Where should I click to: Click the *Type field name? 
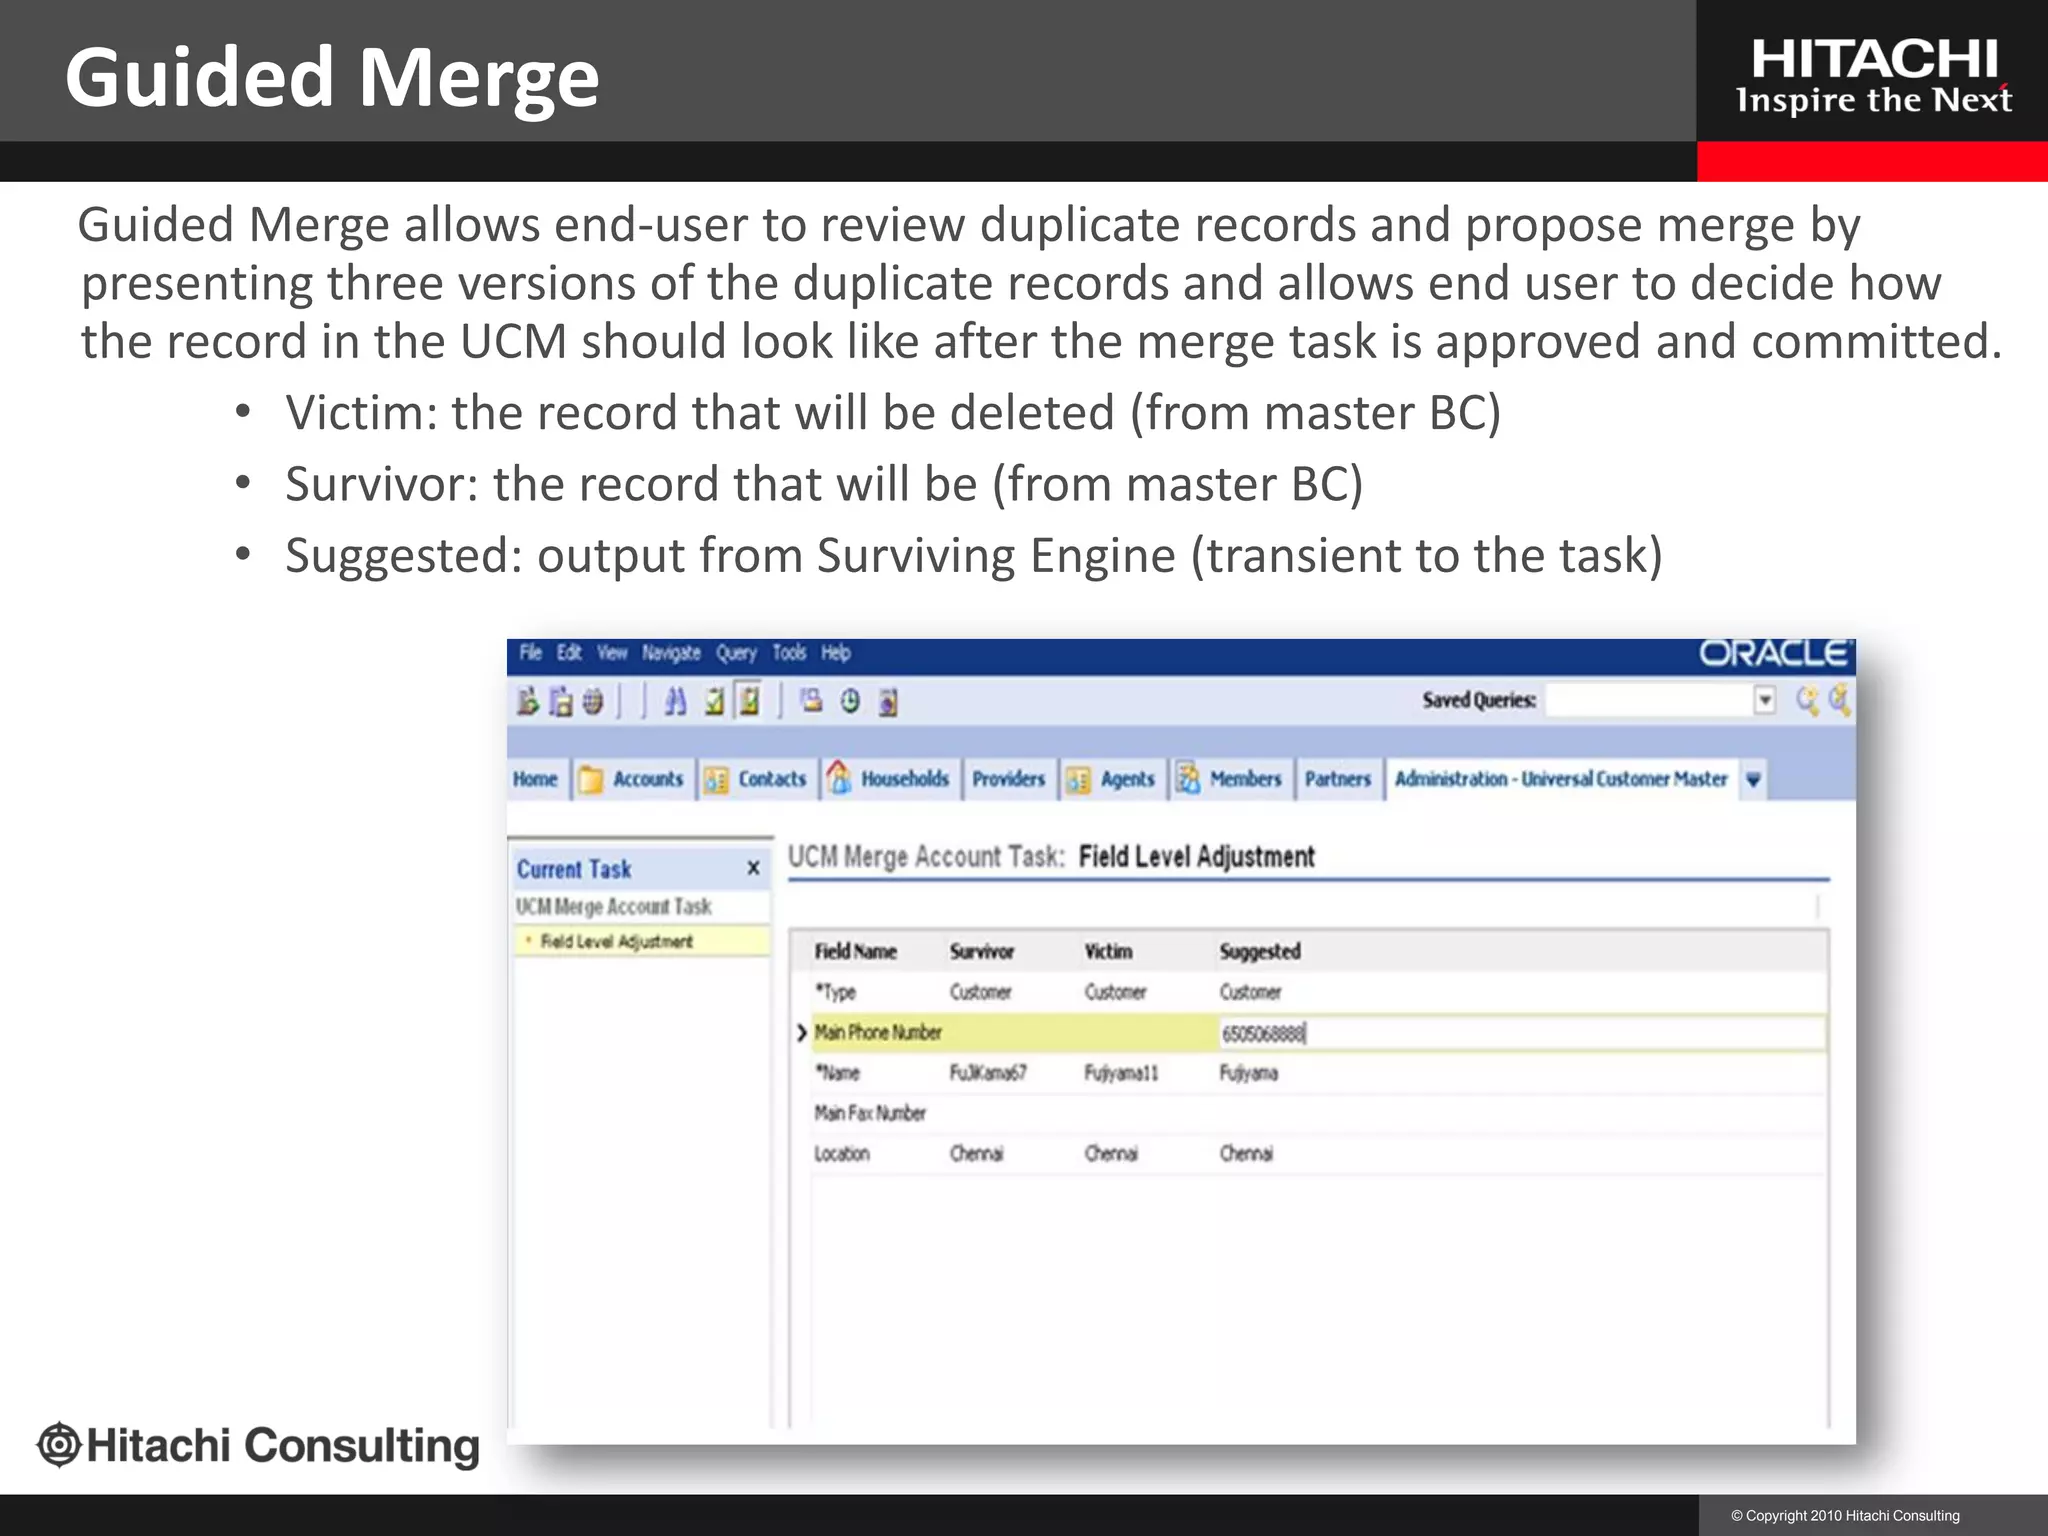pos(835,992)
